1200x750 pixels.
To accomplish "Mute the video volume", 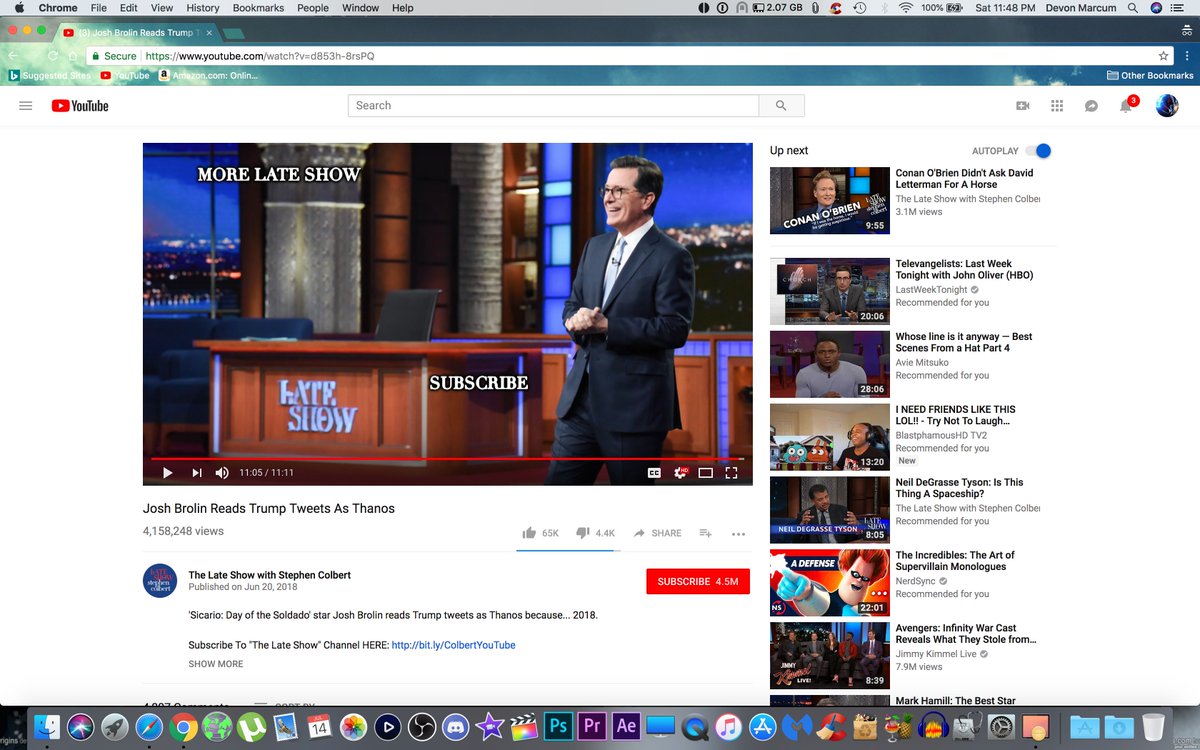I will pos(222,473).
